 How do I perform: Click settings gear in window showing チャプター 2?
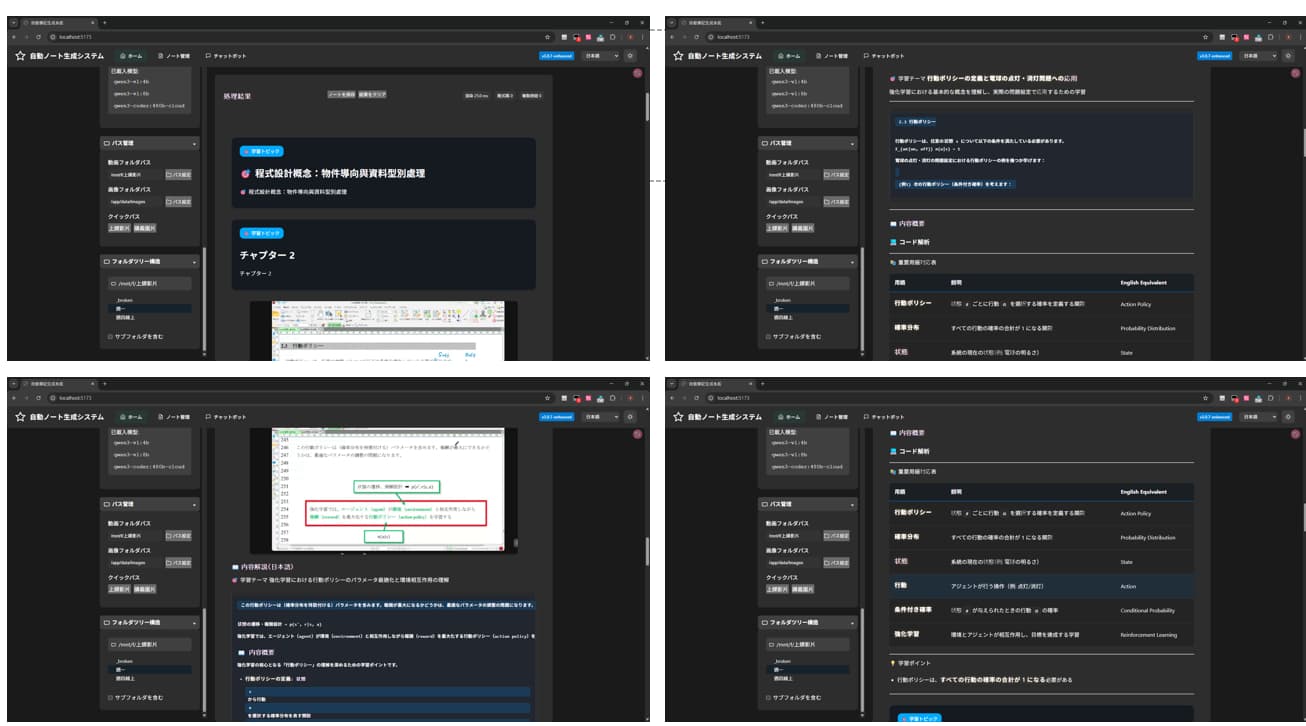630,56
